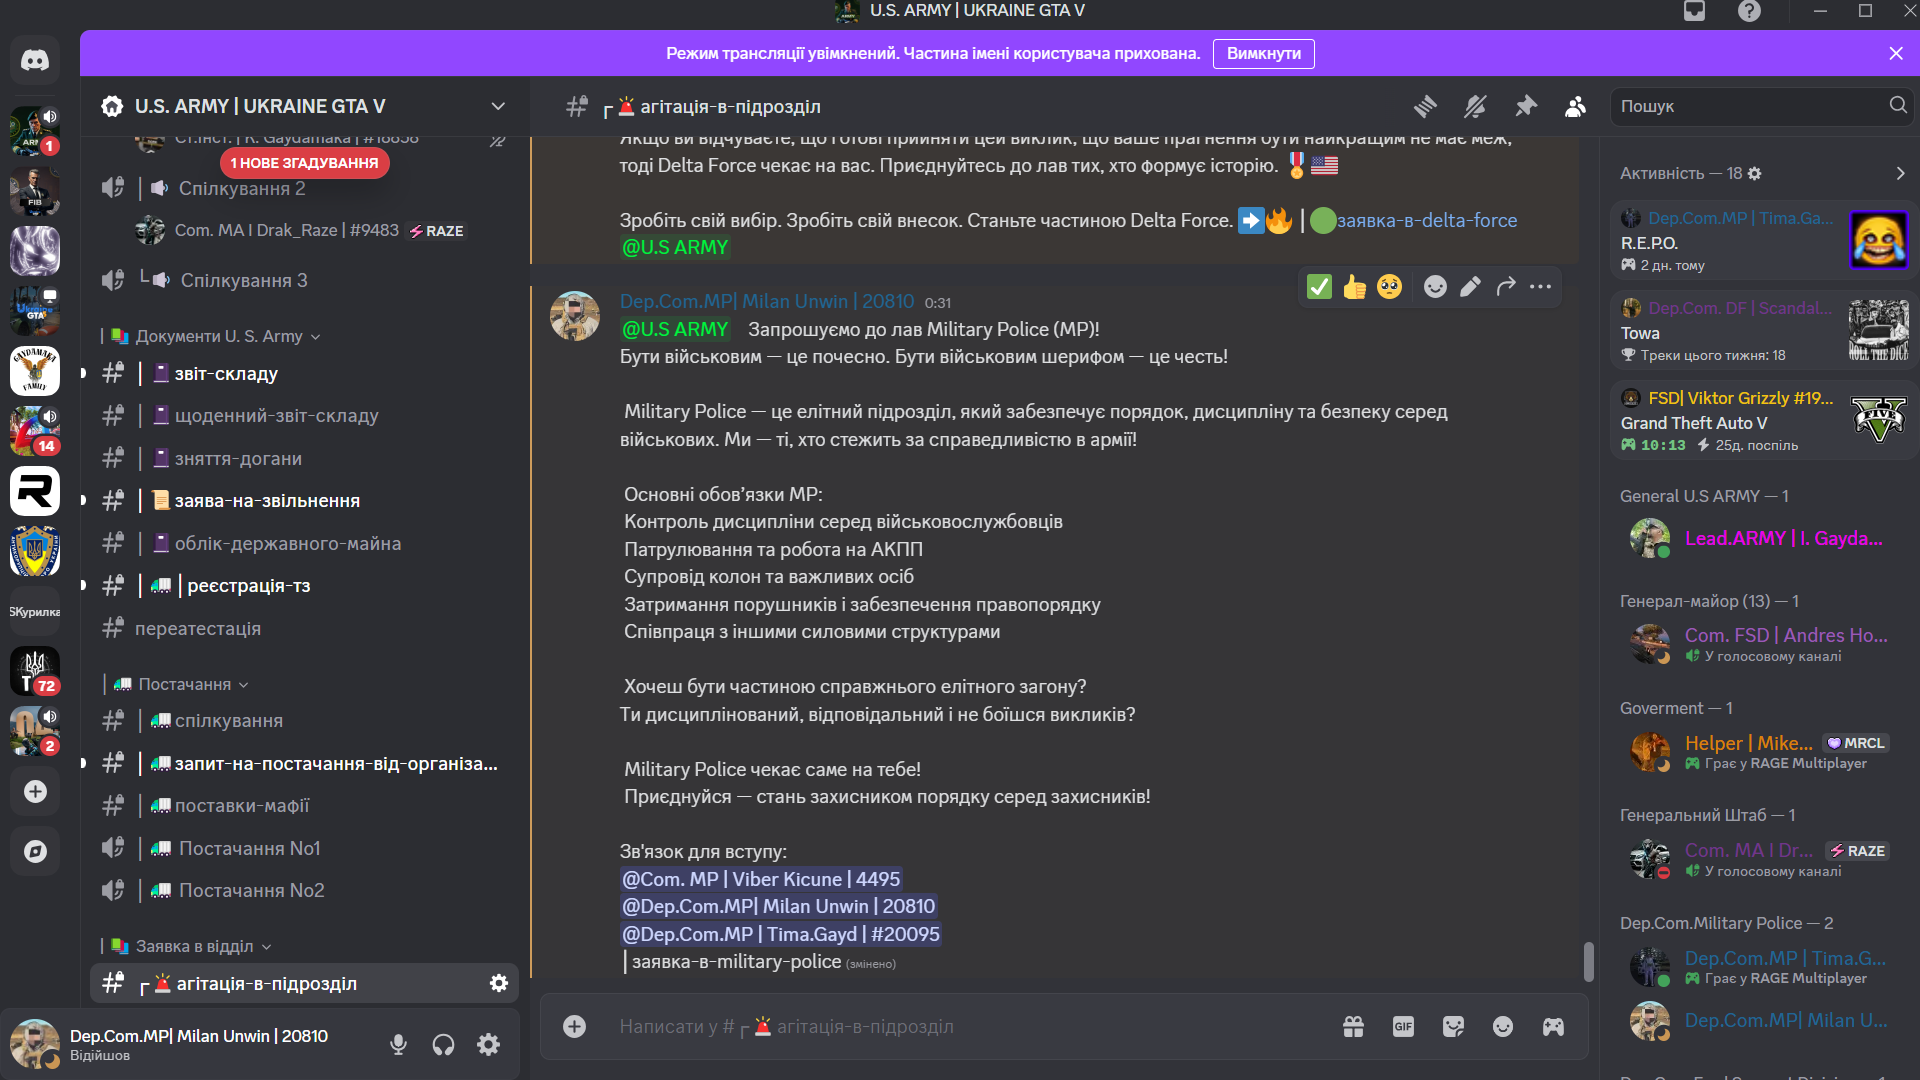Image resolution: width=1920 pixels, height=1080 pixels.
Task: Toggle headphones deafen
Action: click(443, 1045)
